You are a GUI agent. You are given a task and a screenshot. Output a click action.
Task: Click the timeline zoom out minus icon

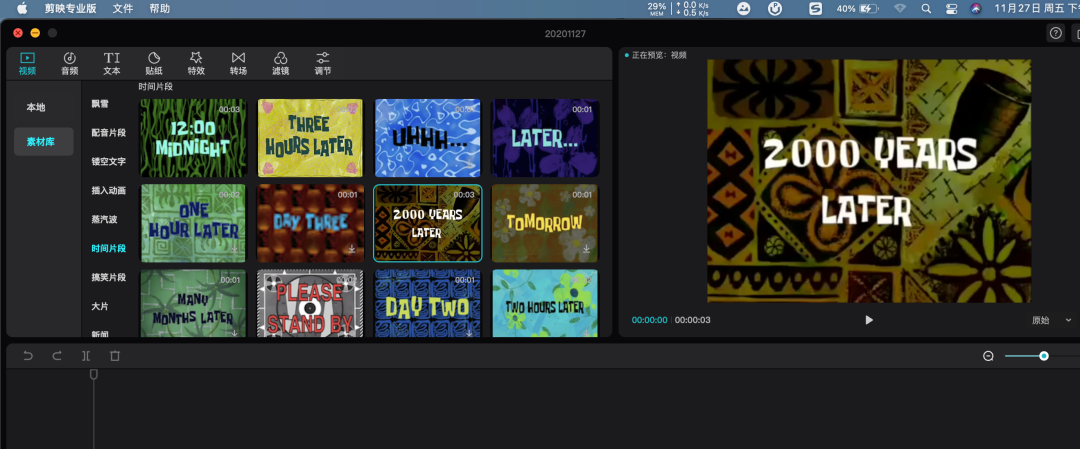988,356
